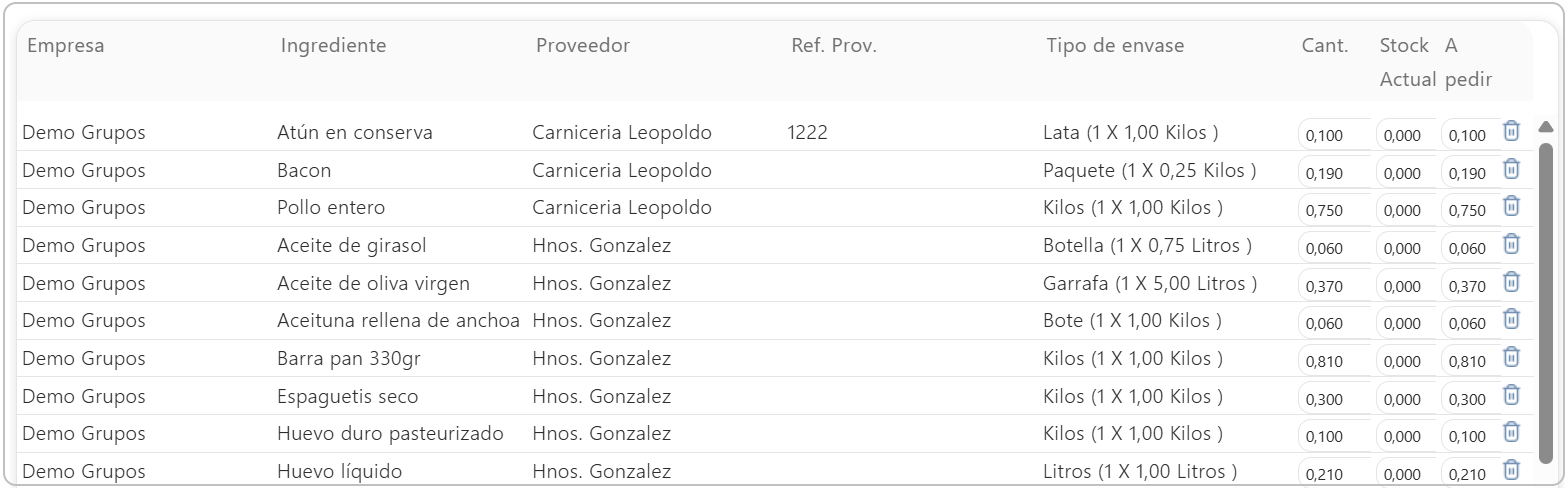1568x488 pixels.
Task: Select A pedir field for Aceite de oliva
Action: tap(1470, 286)
